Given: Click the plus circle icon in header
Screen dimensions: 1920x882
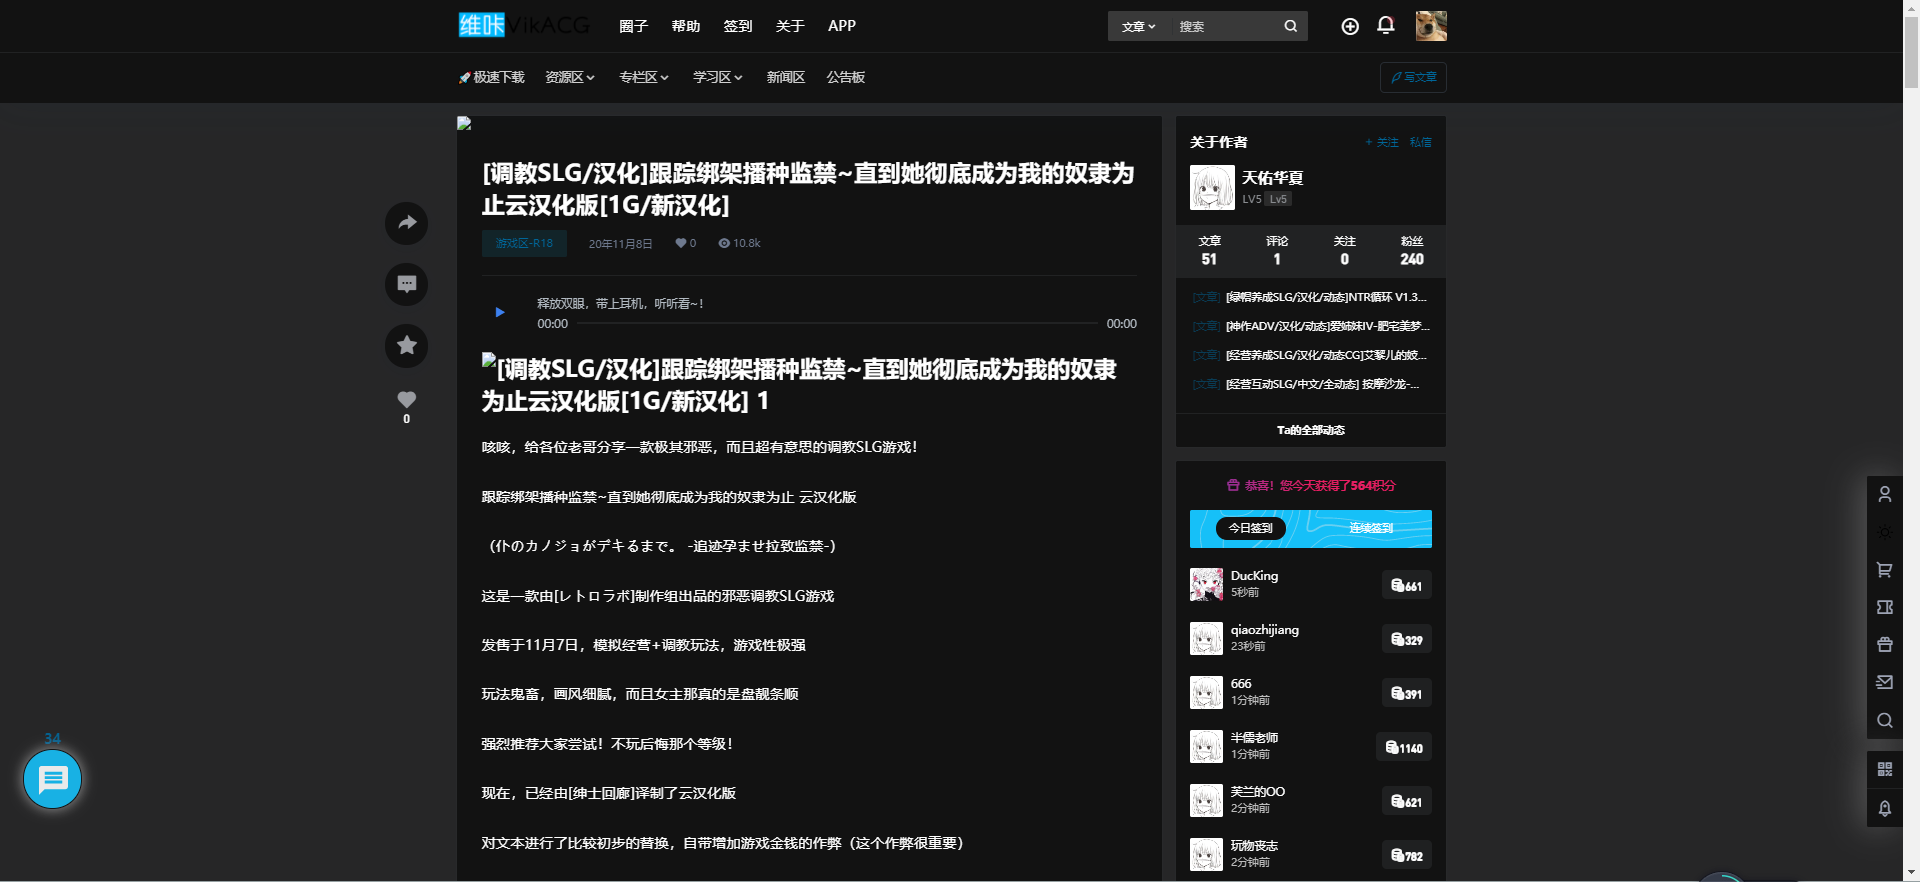Looking at the screenshot, I should (x=1349, y=27).
